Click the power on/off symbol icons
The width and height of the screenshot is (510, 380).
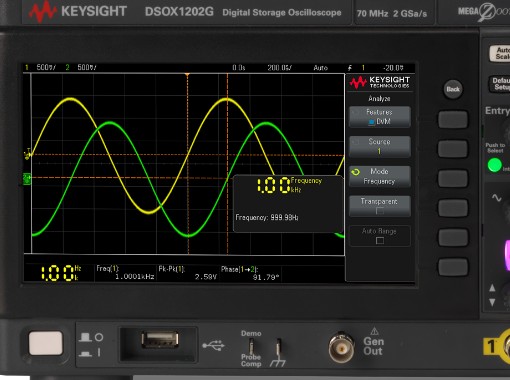pyautogui.click(x=91, y=345)
